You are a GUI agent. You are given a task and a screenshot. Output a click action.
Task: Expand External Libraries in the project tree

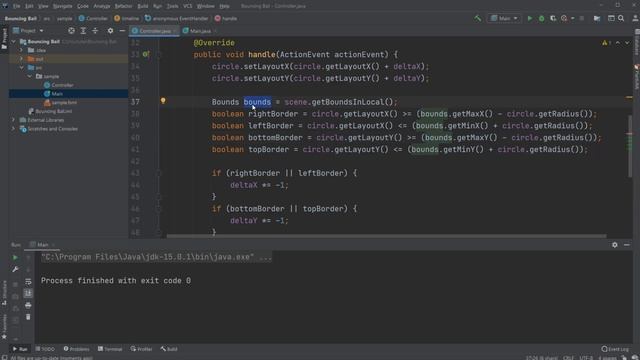(13, 120)
